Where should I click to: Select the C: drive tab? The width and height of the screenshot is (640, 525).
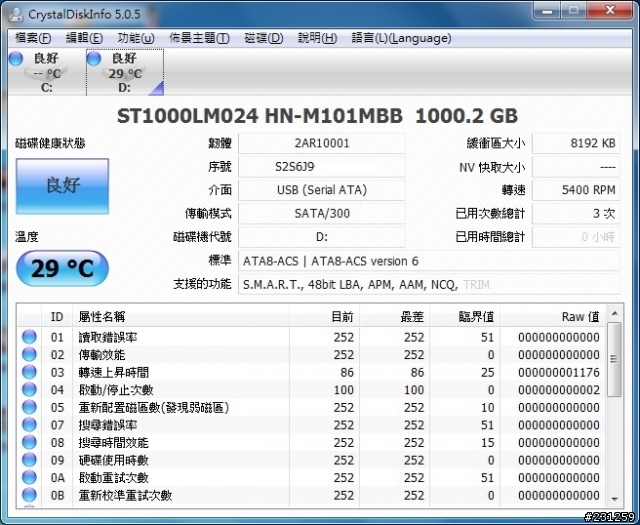click(47, 72)
